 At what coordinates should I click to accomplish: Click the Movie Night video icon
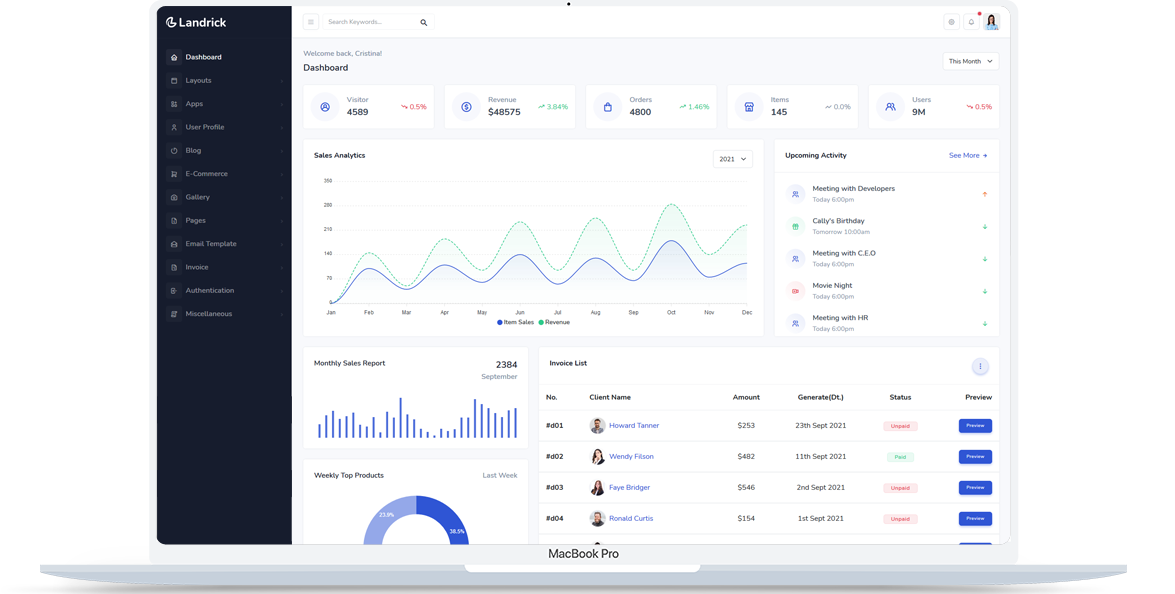pos(795,291)
